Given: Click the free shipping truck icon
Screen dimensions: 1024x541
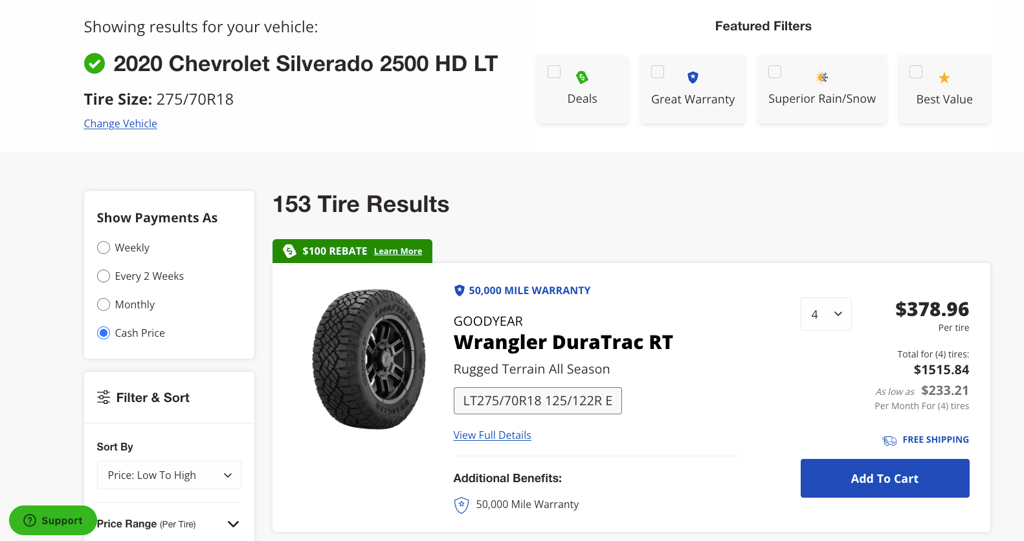Looking at the screenshot, I should 889,440.
